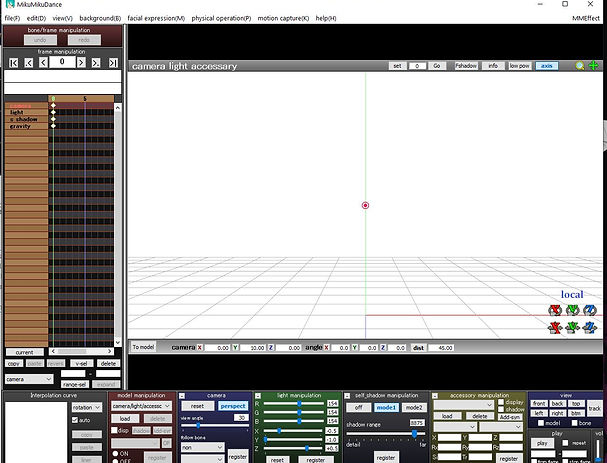Click the green move cross icon
The width and height of the screenshot is (607, 463).
(593, 66)
